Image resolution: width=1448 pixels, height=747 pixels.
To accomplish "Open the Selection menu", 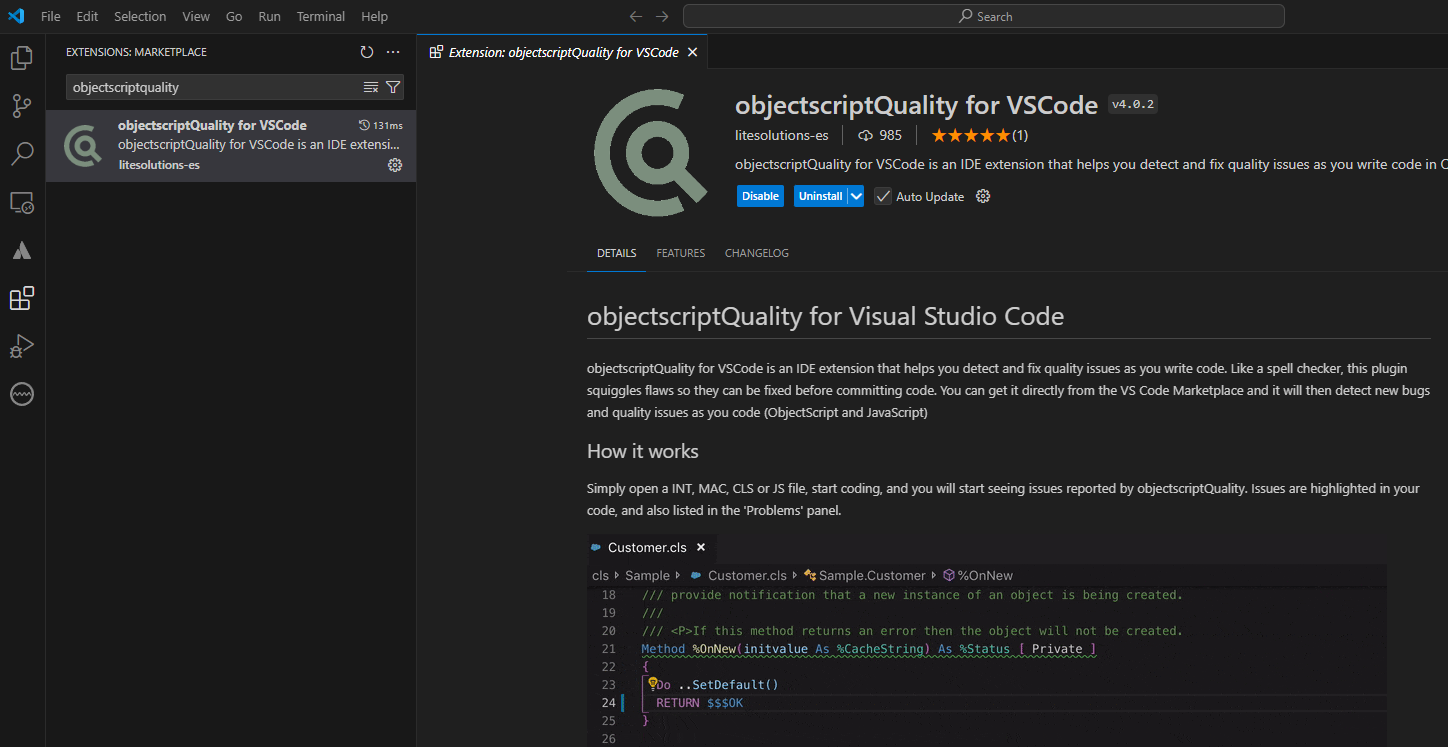I will pyautogui.click(x=140, y=16).
